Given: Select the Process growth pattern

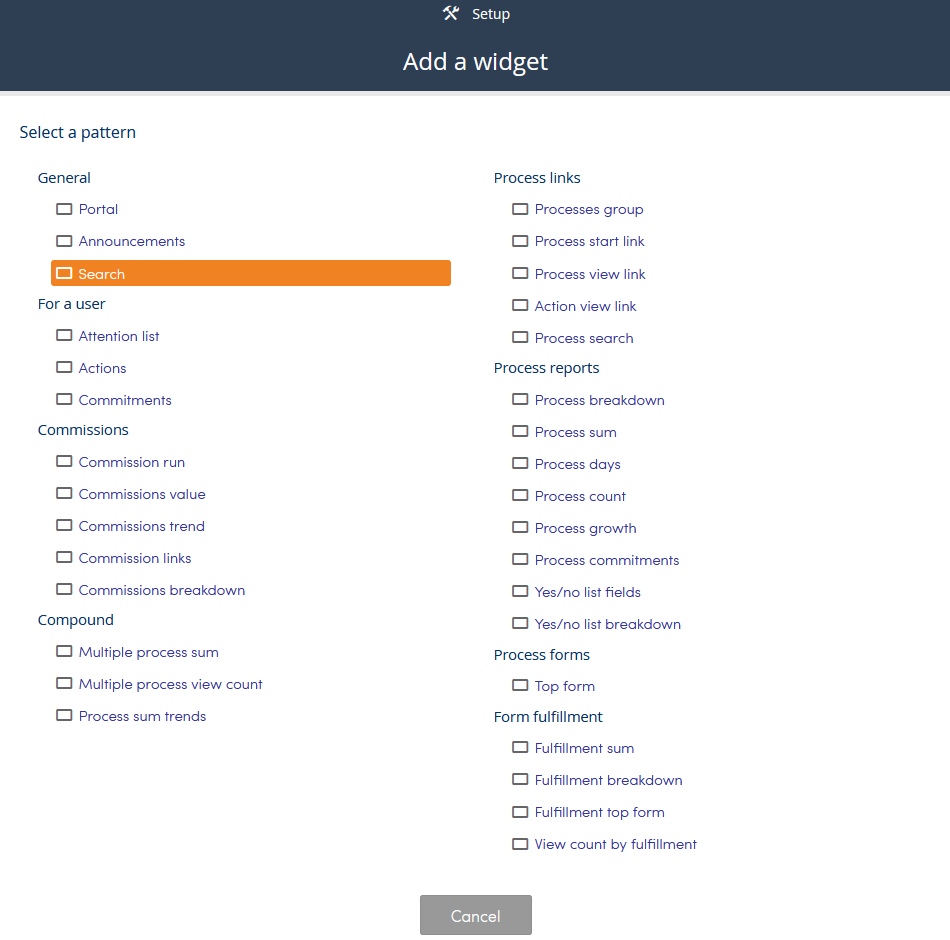Looking at the screenshot, I should click(585, 528).
